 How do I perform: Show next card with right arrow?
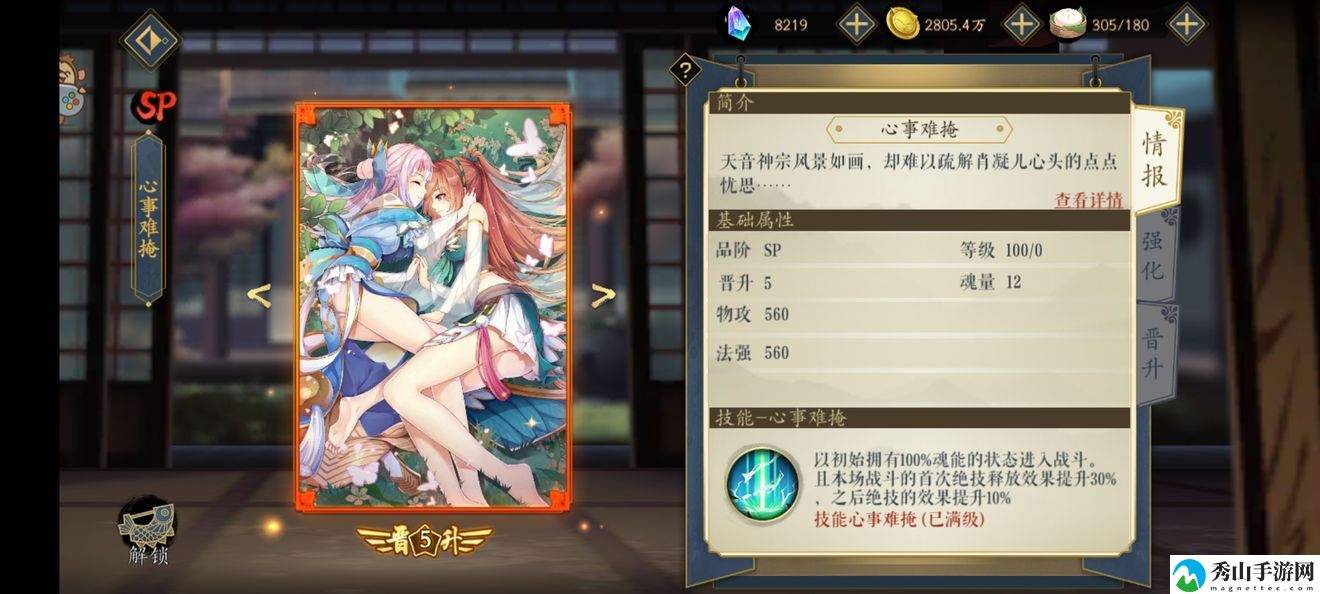point(602,295)
